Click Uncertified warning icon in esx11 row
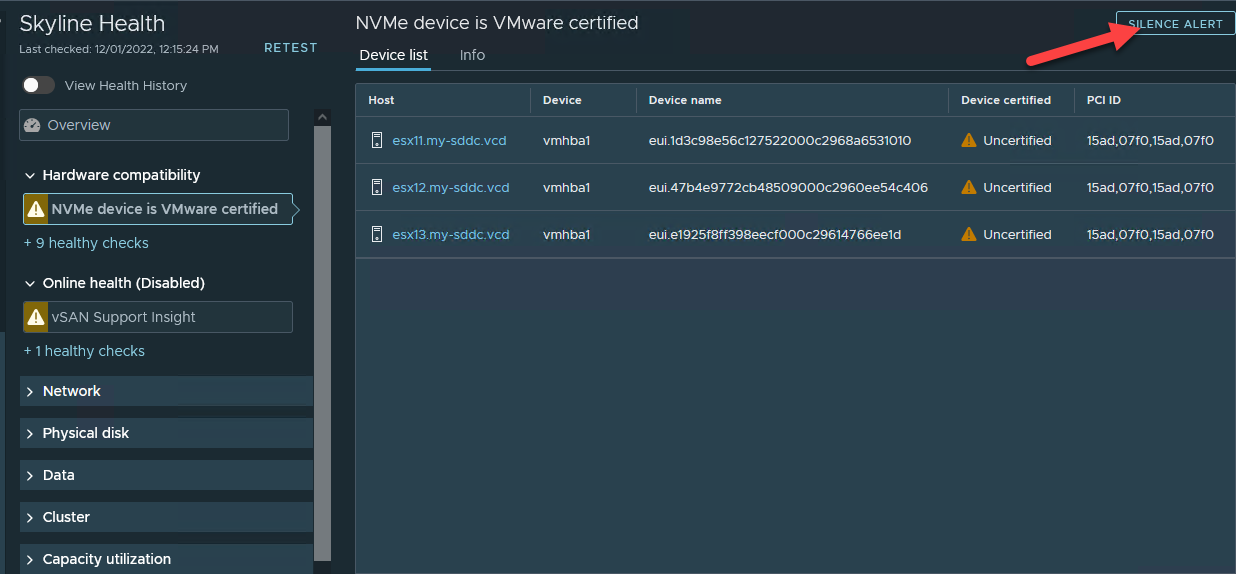 click(x=968, y=141)
